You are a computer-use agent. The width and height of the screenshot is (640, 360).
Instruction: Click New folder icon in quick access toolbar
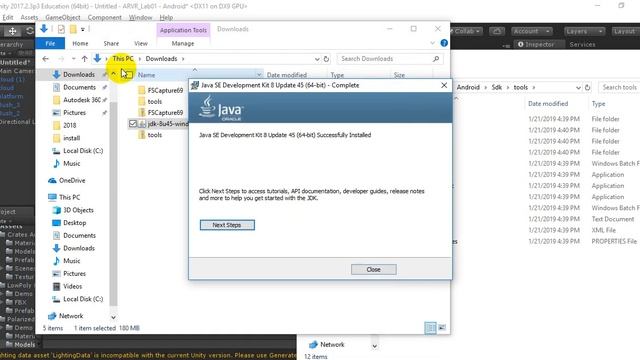point(73,29)
